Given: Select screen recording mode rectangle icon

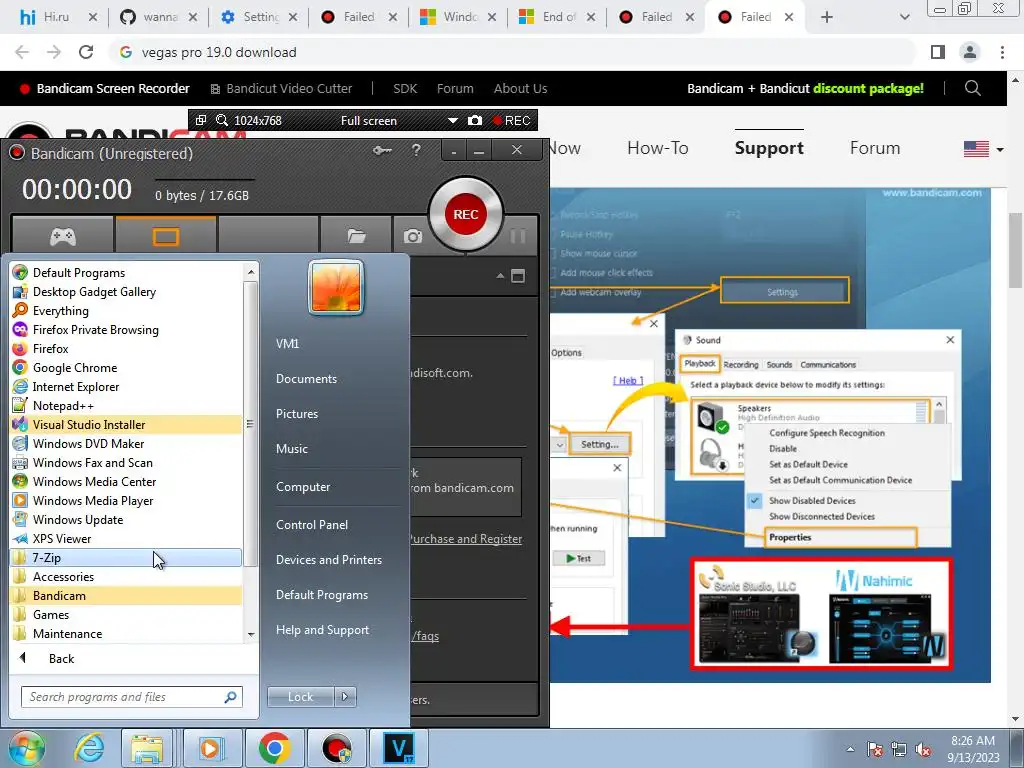Looking at the screenshot, I should (166, 236).
